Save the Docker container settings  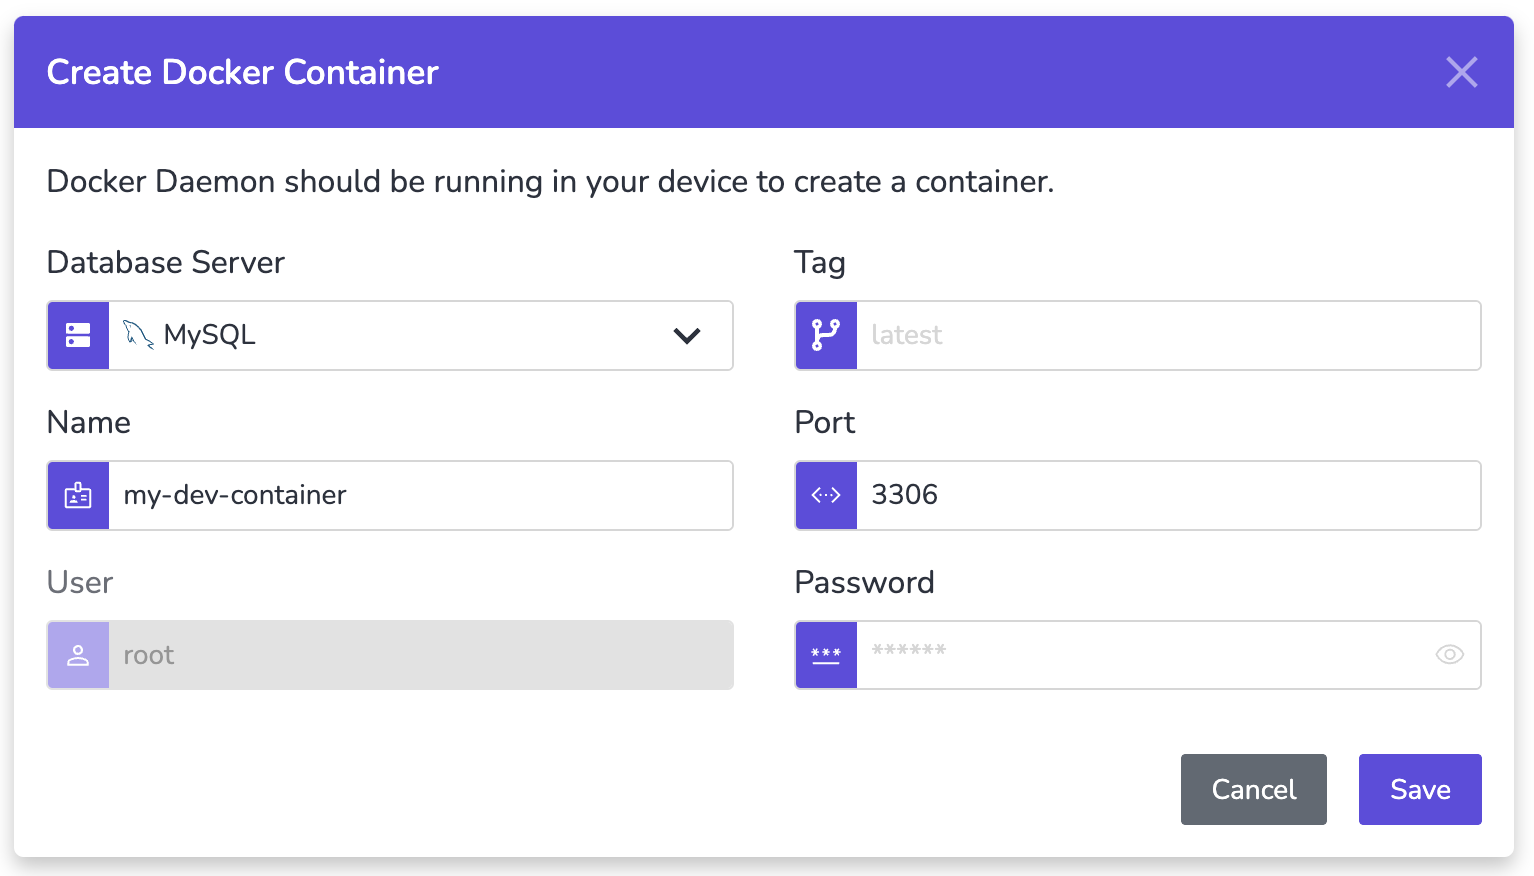point(1420,789)
